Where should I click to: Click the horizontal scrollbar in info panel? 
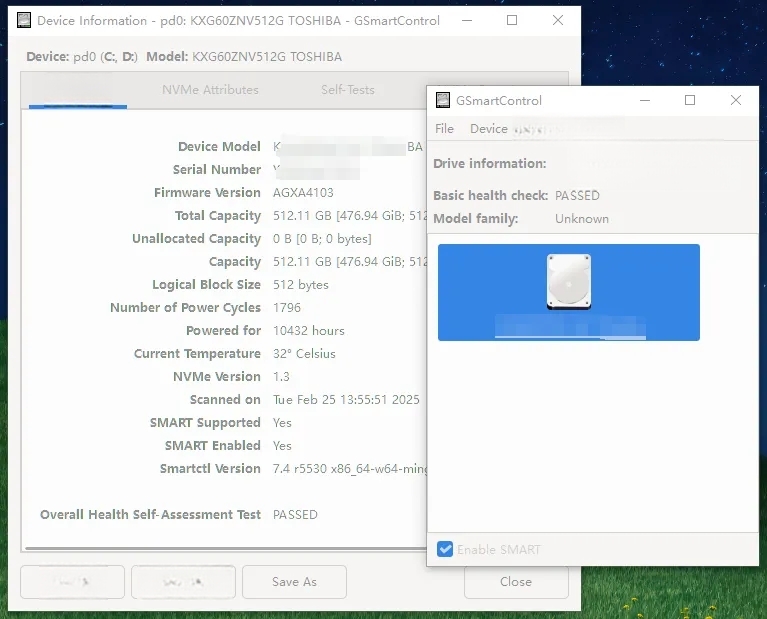click(226, 549)
